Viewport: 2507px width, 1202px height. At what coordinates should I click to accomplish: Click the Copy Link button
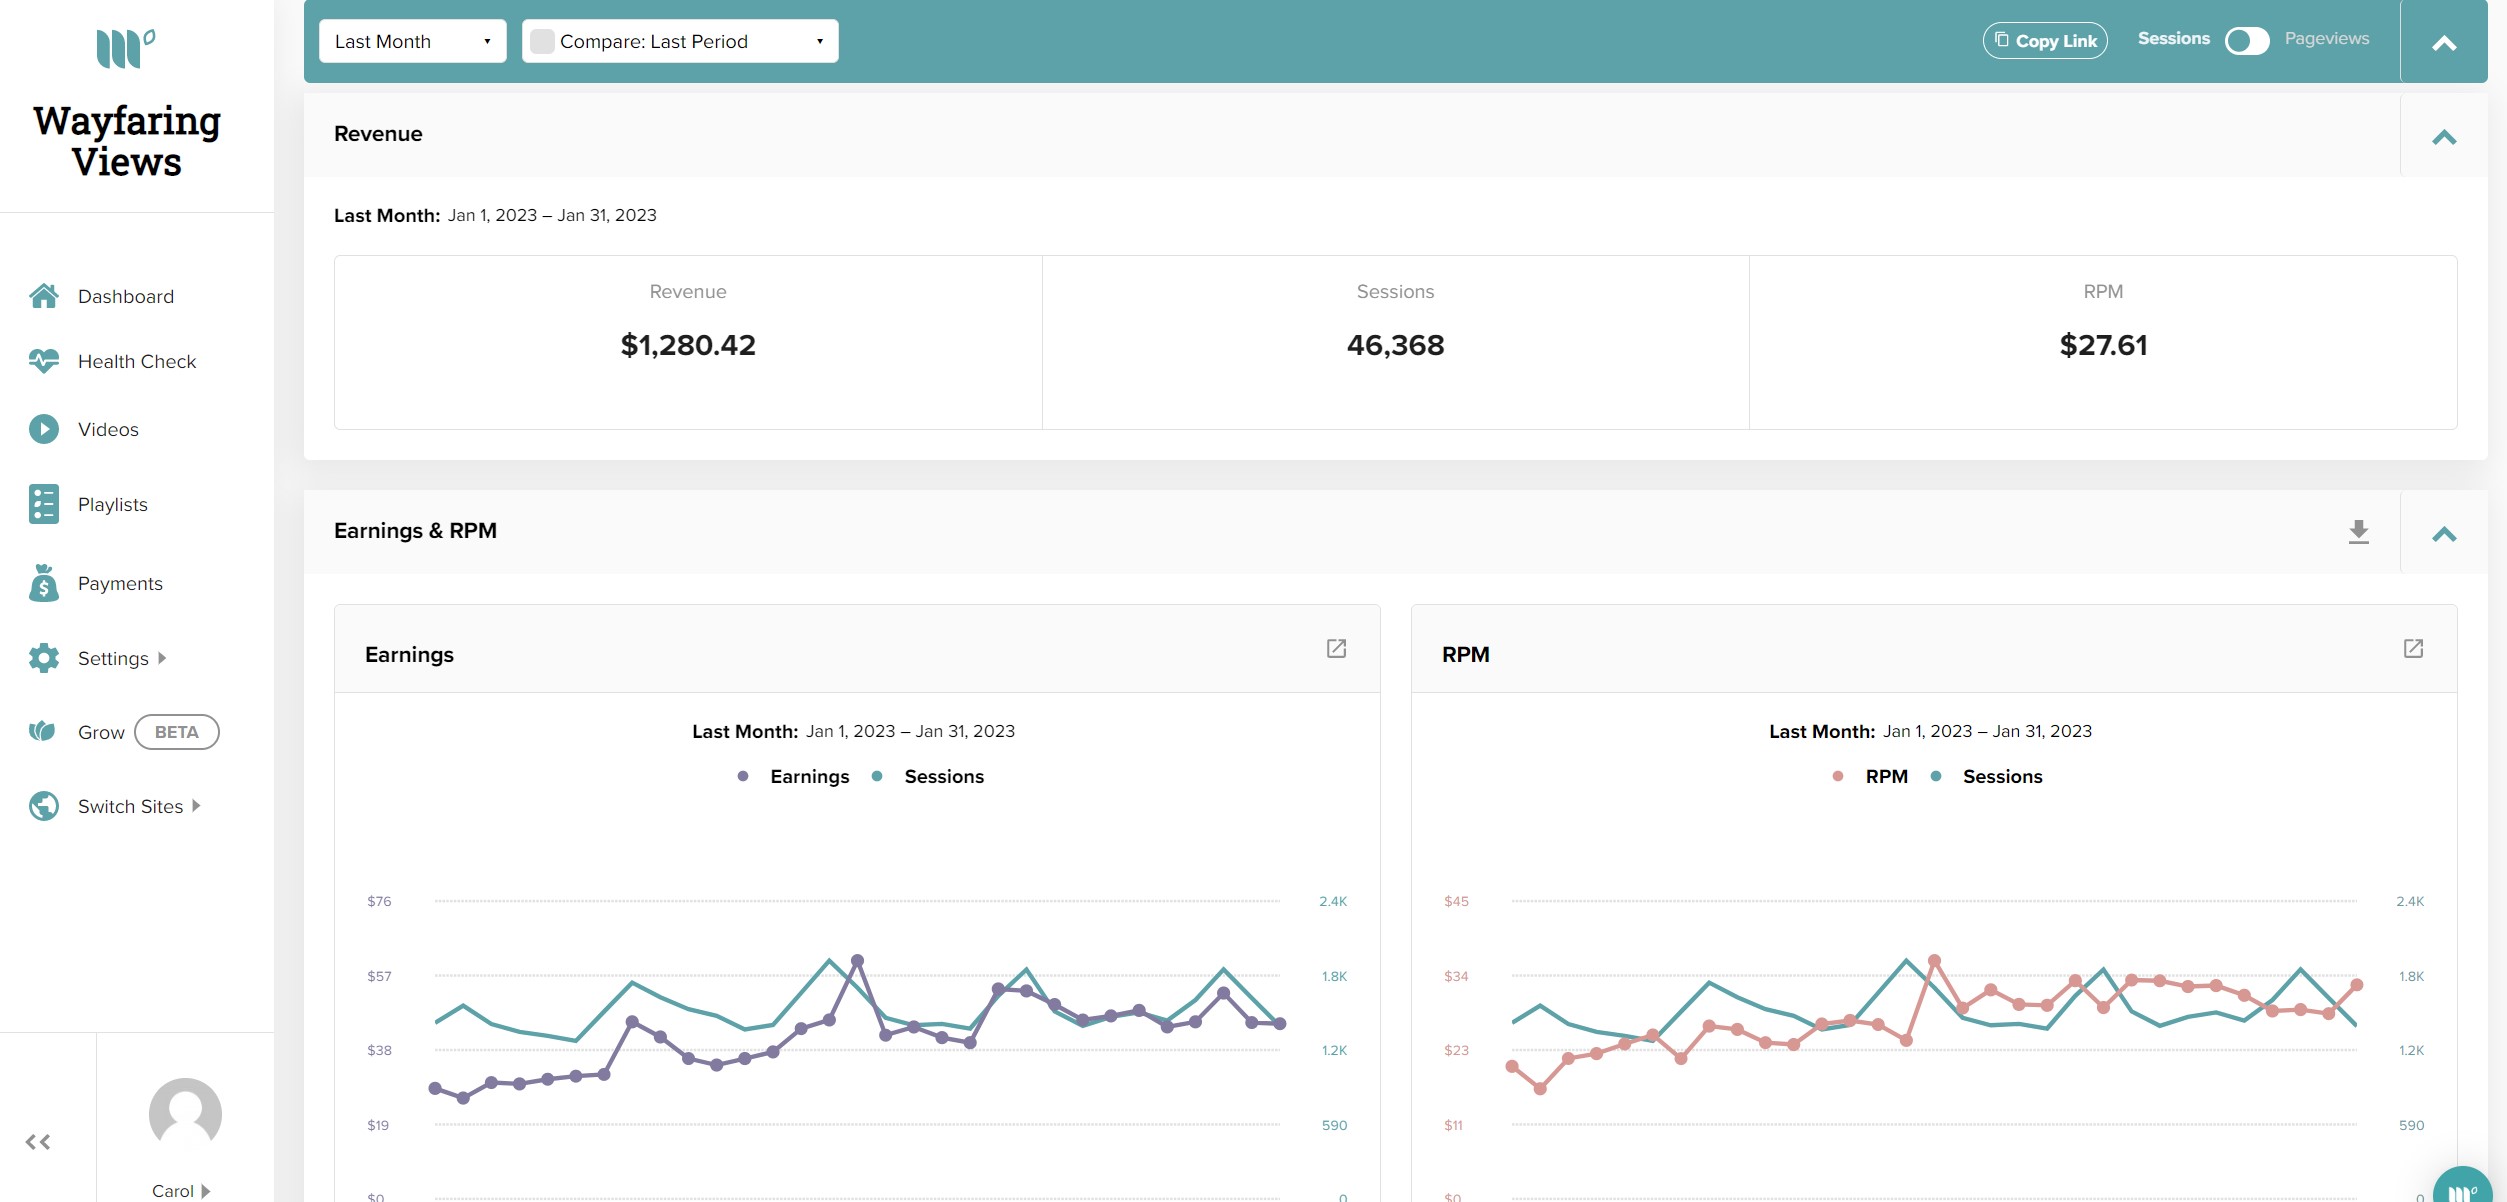2045,41
